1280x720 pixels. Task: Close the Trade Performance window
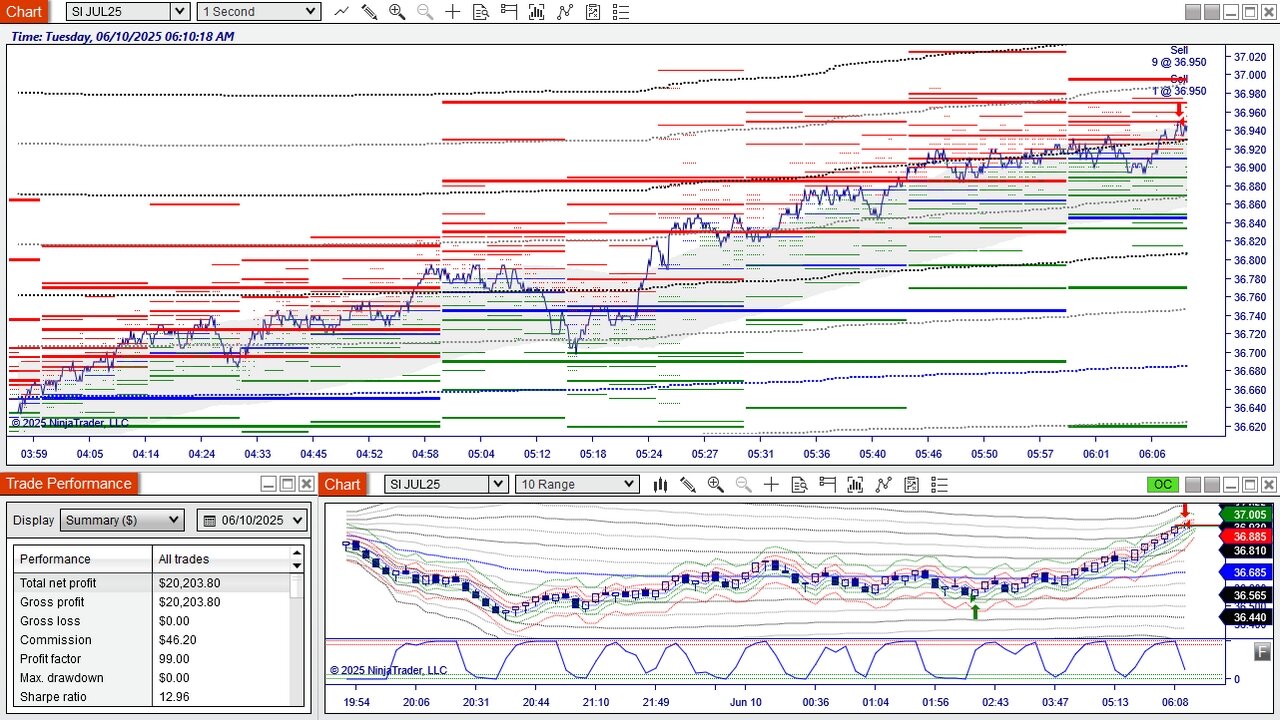tap(306, 484)
